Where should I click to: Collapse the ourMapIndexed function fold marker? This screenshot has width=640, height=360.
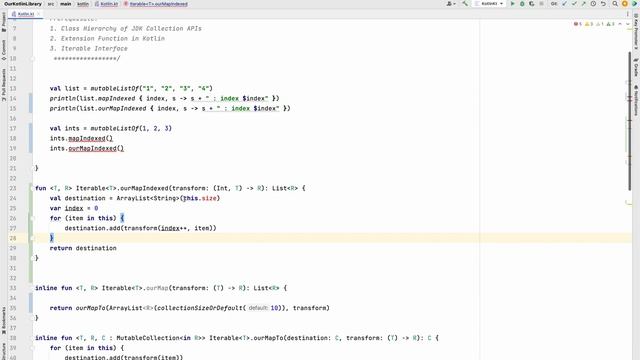[x=32, y=188]
